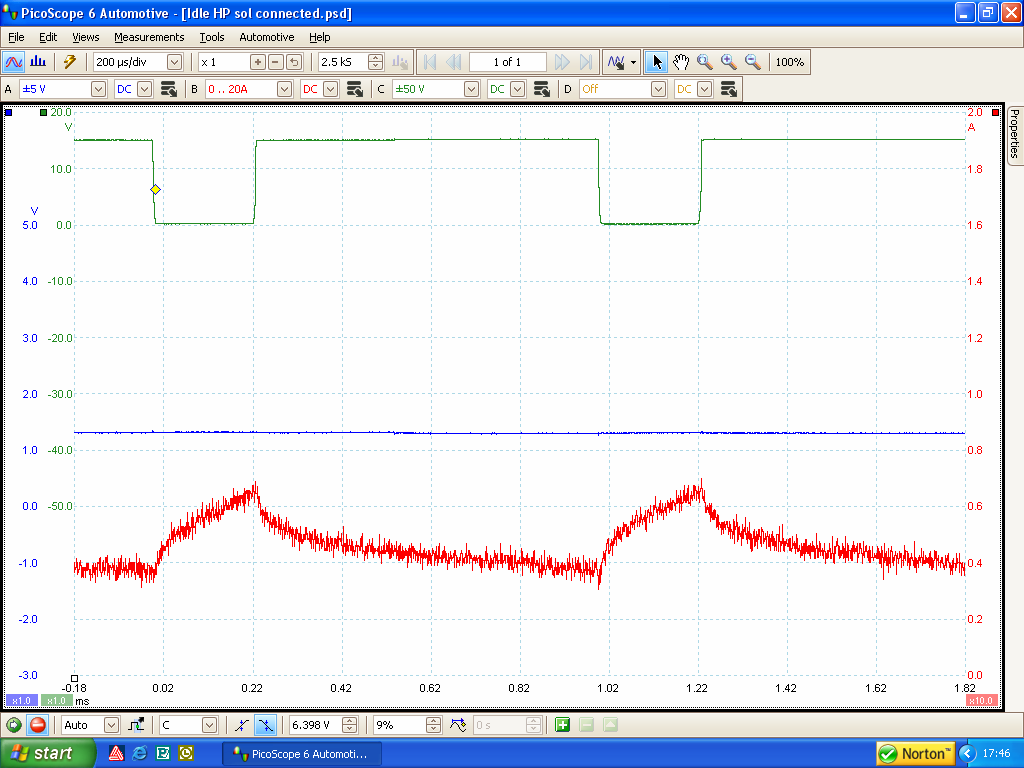This screenshot has height=768, width=1024.
Task: Open the Edit menu
Action: tap(48, 37)
